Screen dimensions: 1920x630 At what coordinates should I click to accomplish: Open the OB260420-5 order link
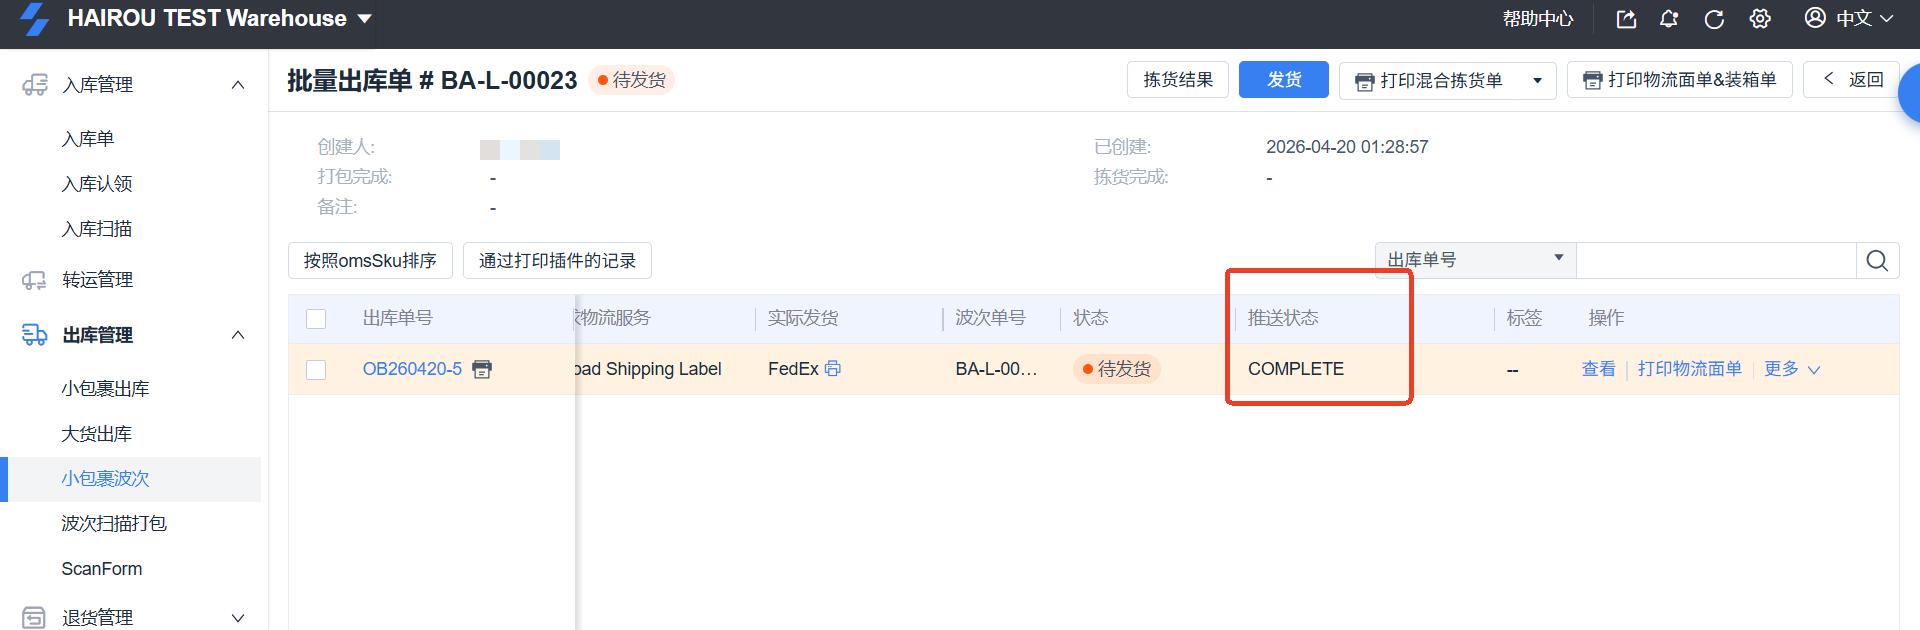click(412, 369)
